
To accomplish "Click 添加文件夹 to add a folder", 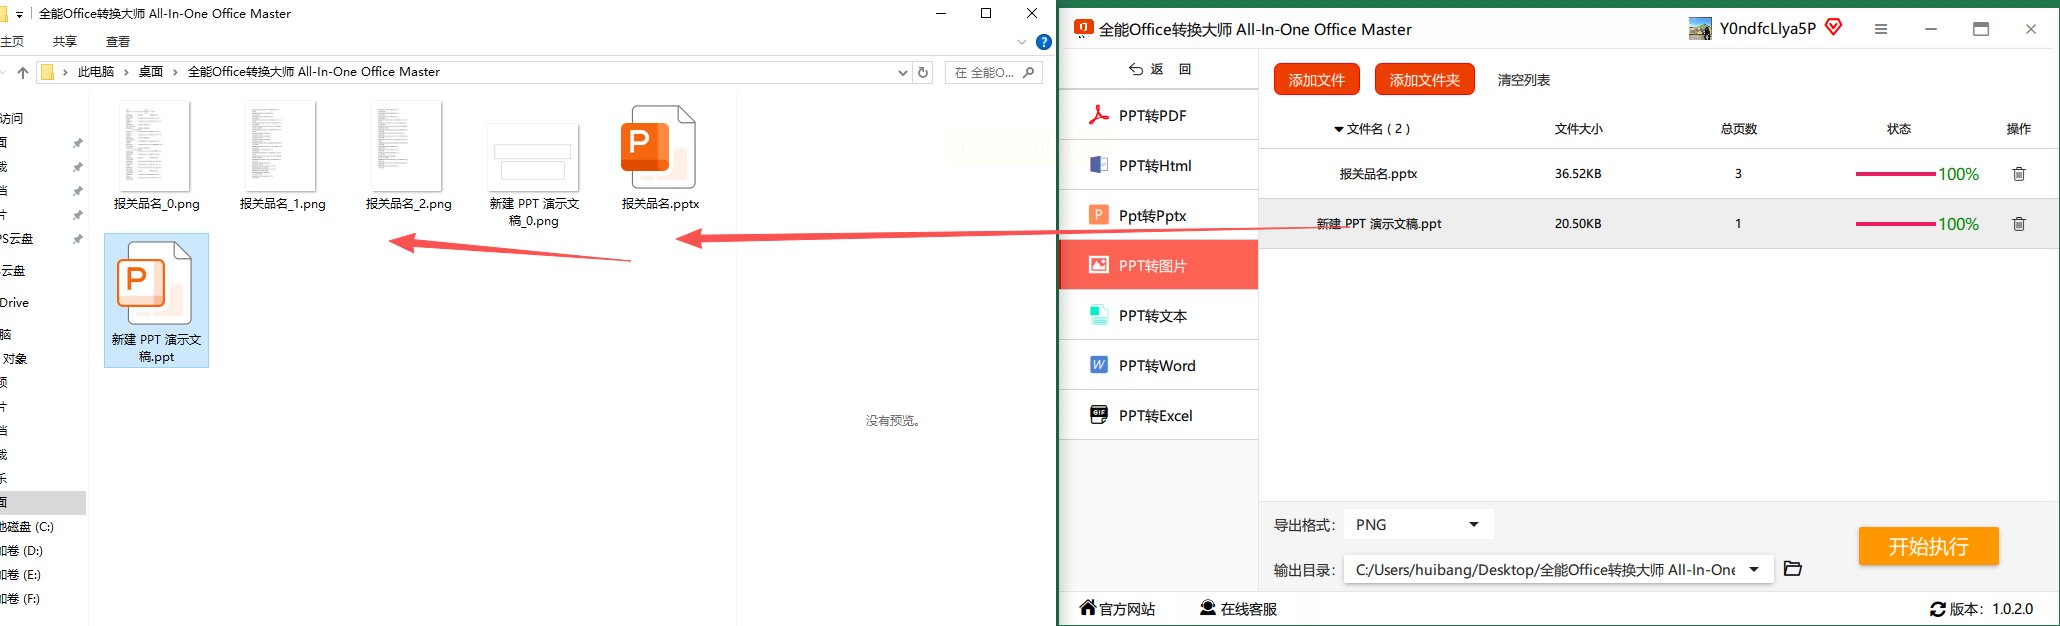I will click(x=1424, y=79).
